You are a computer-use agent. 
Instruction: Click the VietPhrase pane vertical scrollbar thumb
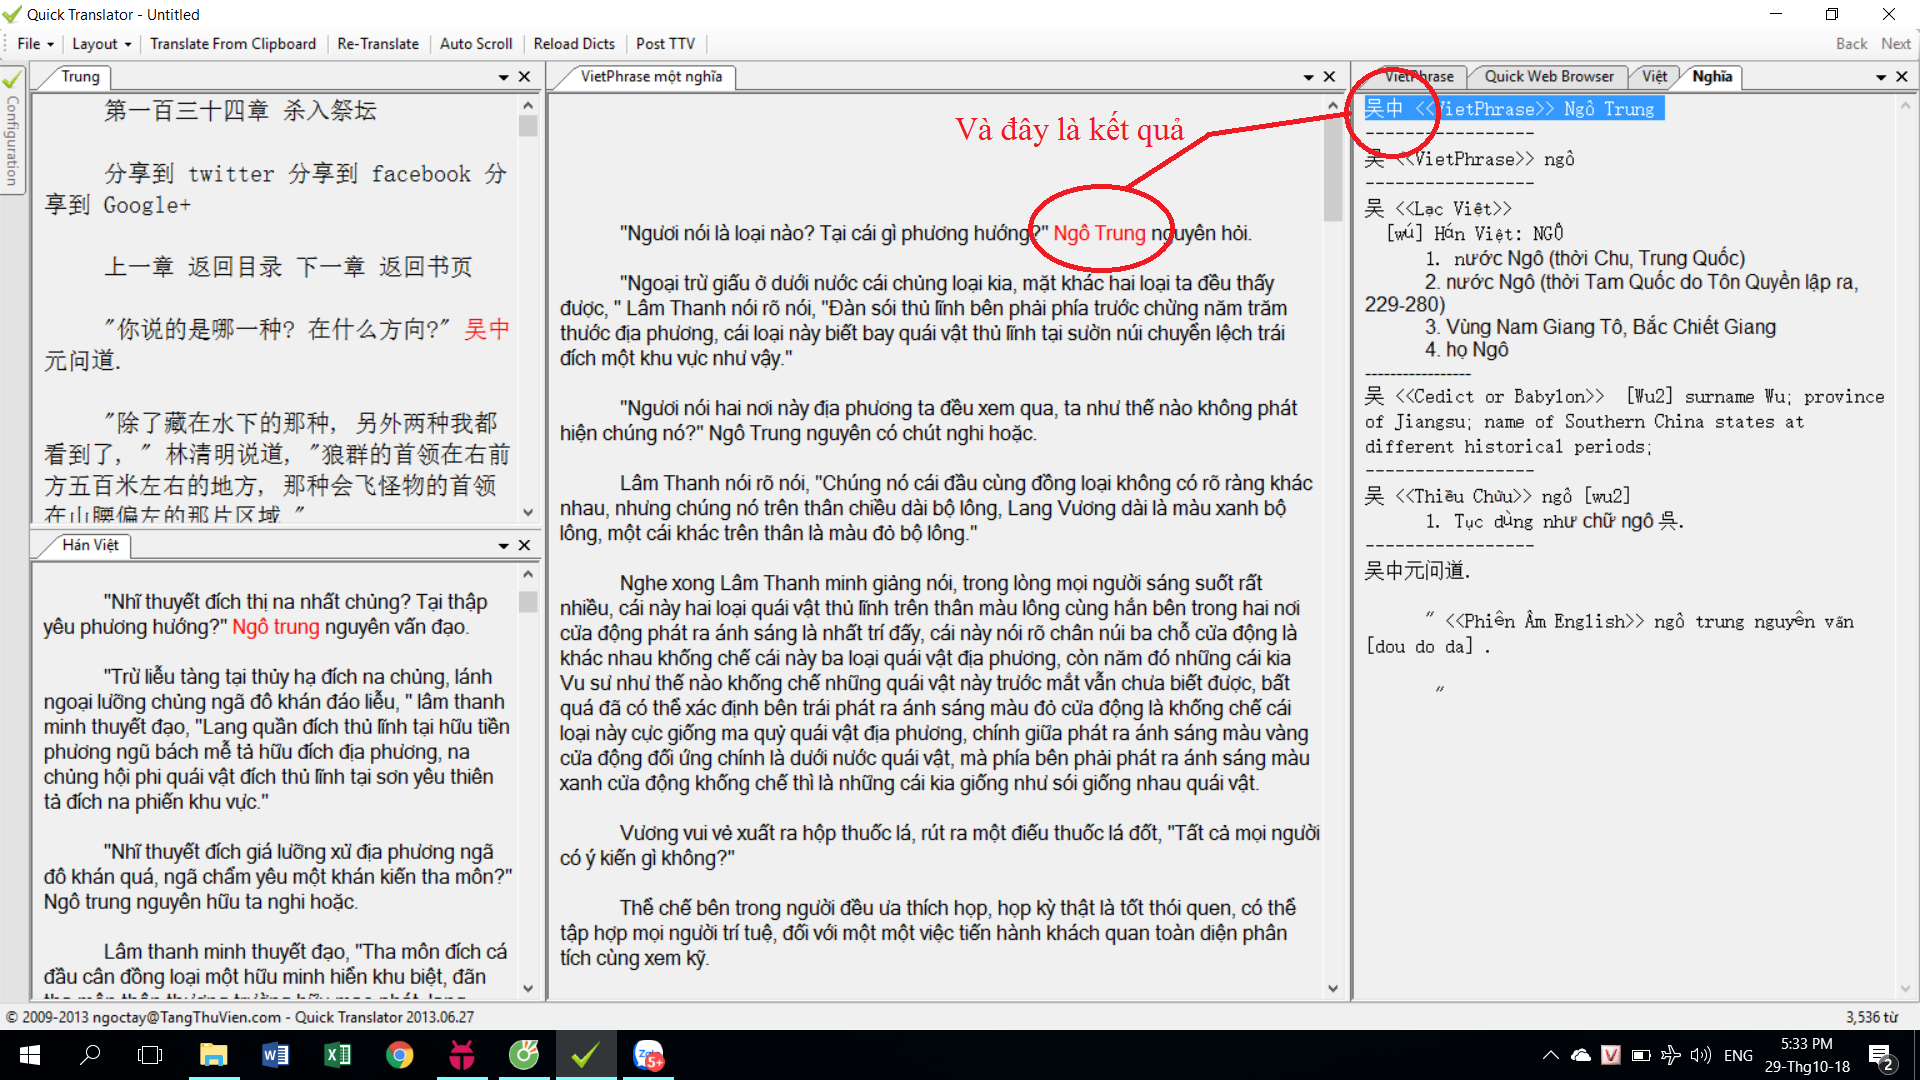click(1332, 170)
